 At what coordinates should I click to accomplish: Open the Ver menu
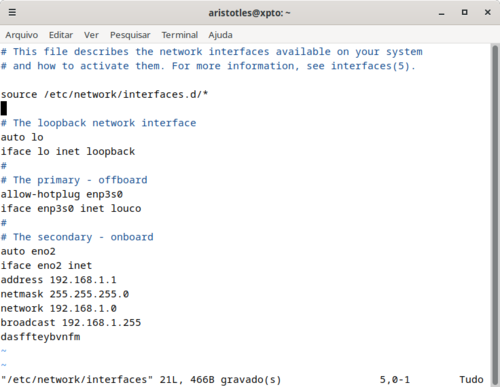coord(91,35)
